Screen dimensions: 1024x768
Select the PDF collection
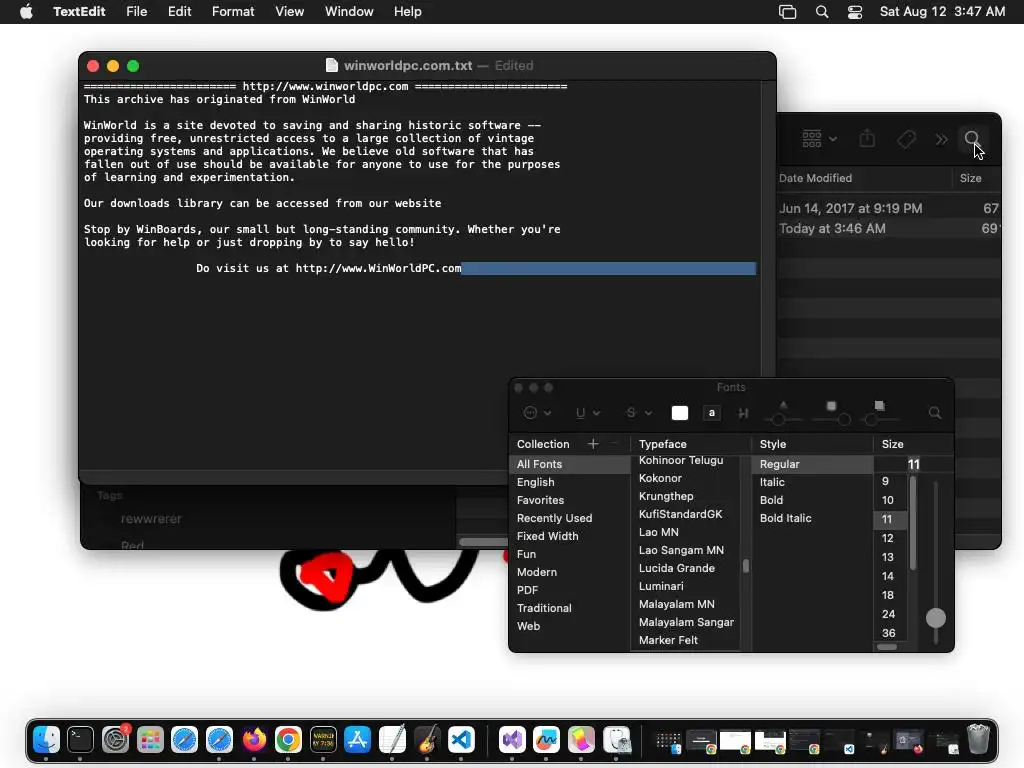pos(569,590)
